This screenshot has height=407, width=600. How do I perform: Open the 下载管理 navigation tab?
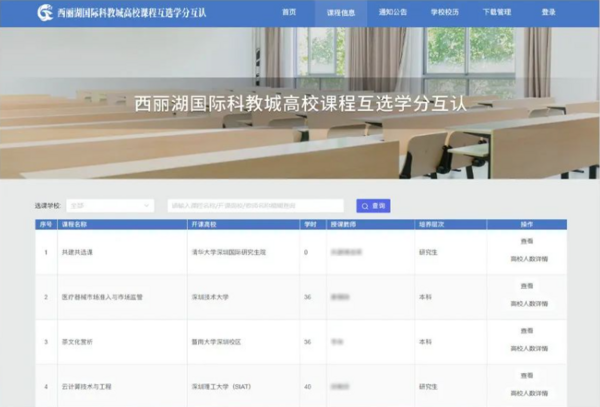tap(497, 12)
